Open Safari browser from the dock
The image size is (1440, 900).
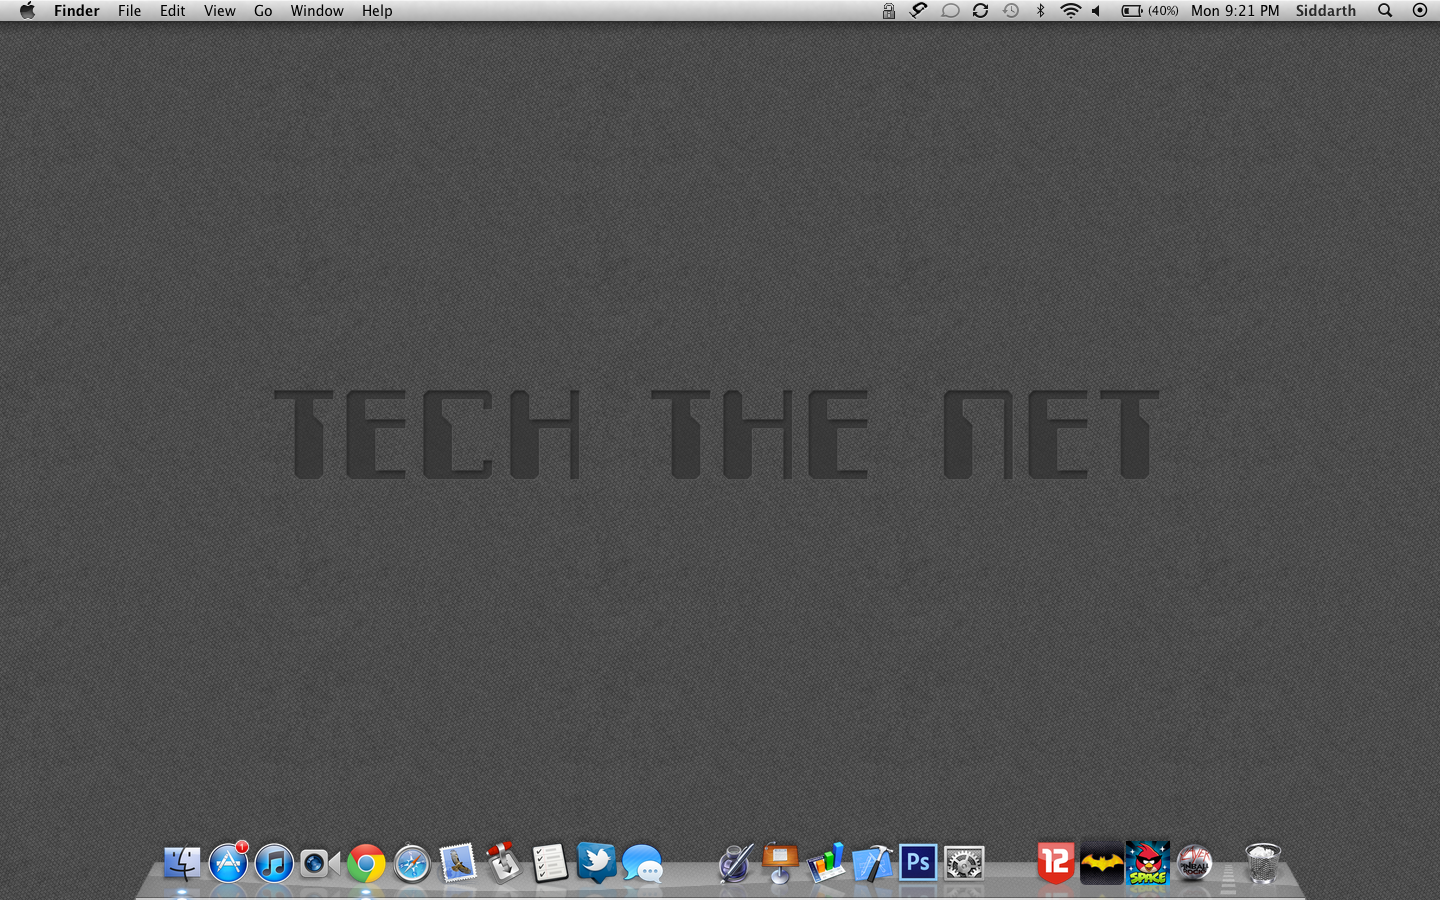[412, 863]
